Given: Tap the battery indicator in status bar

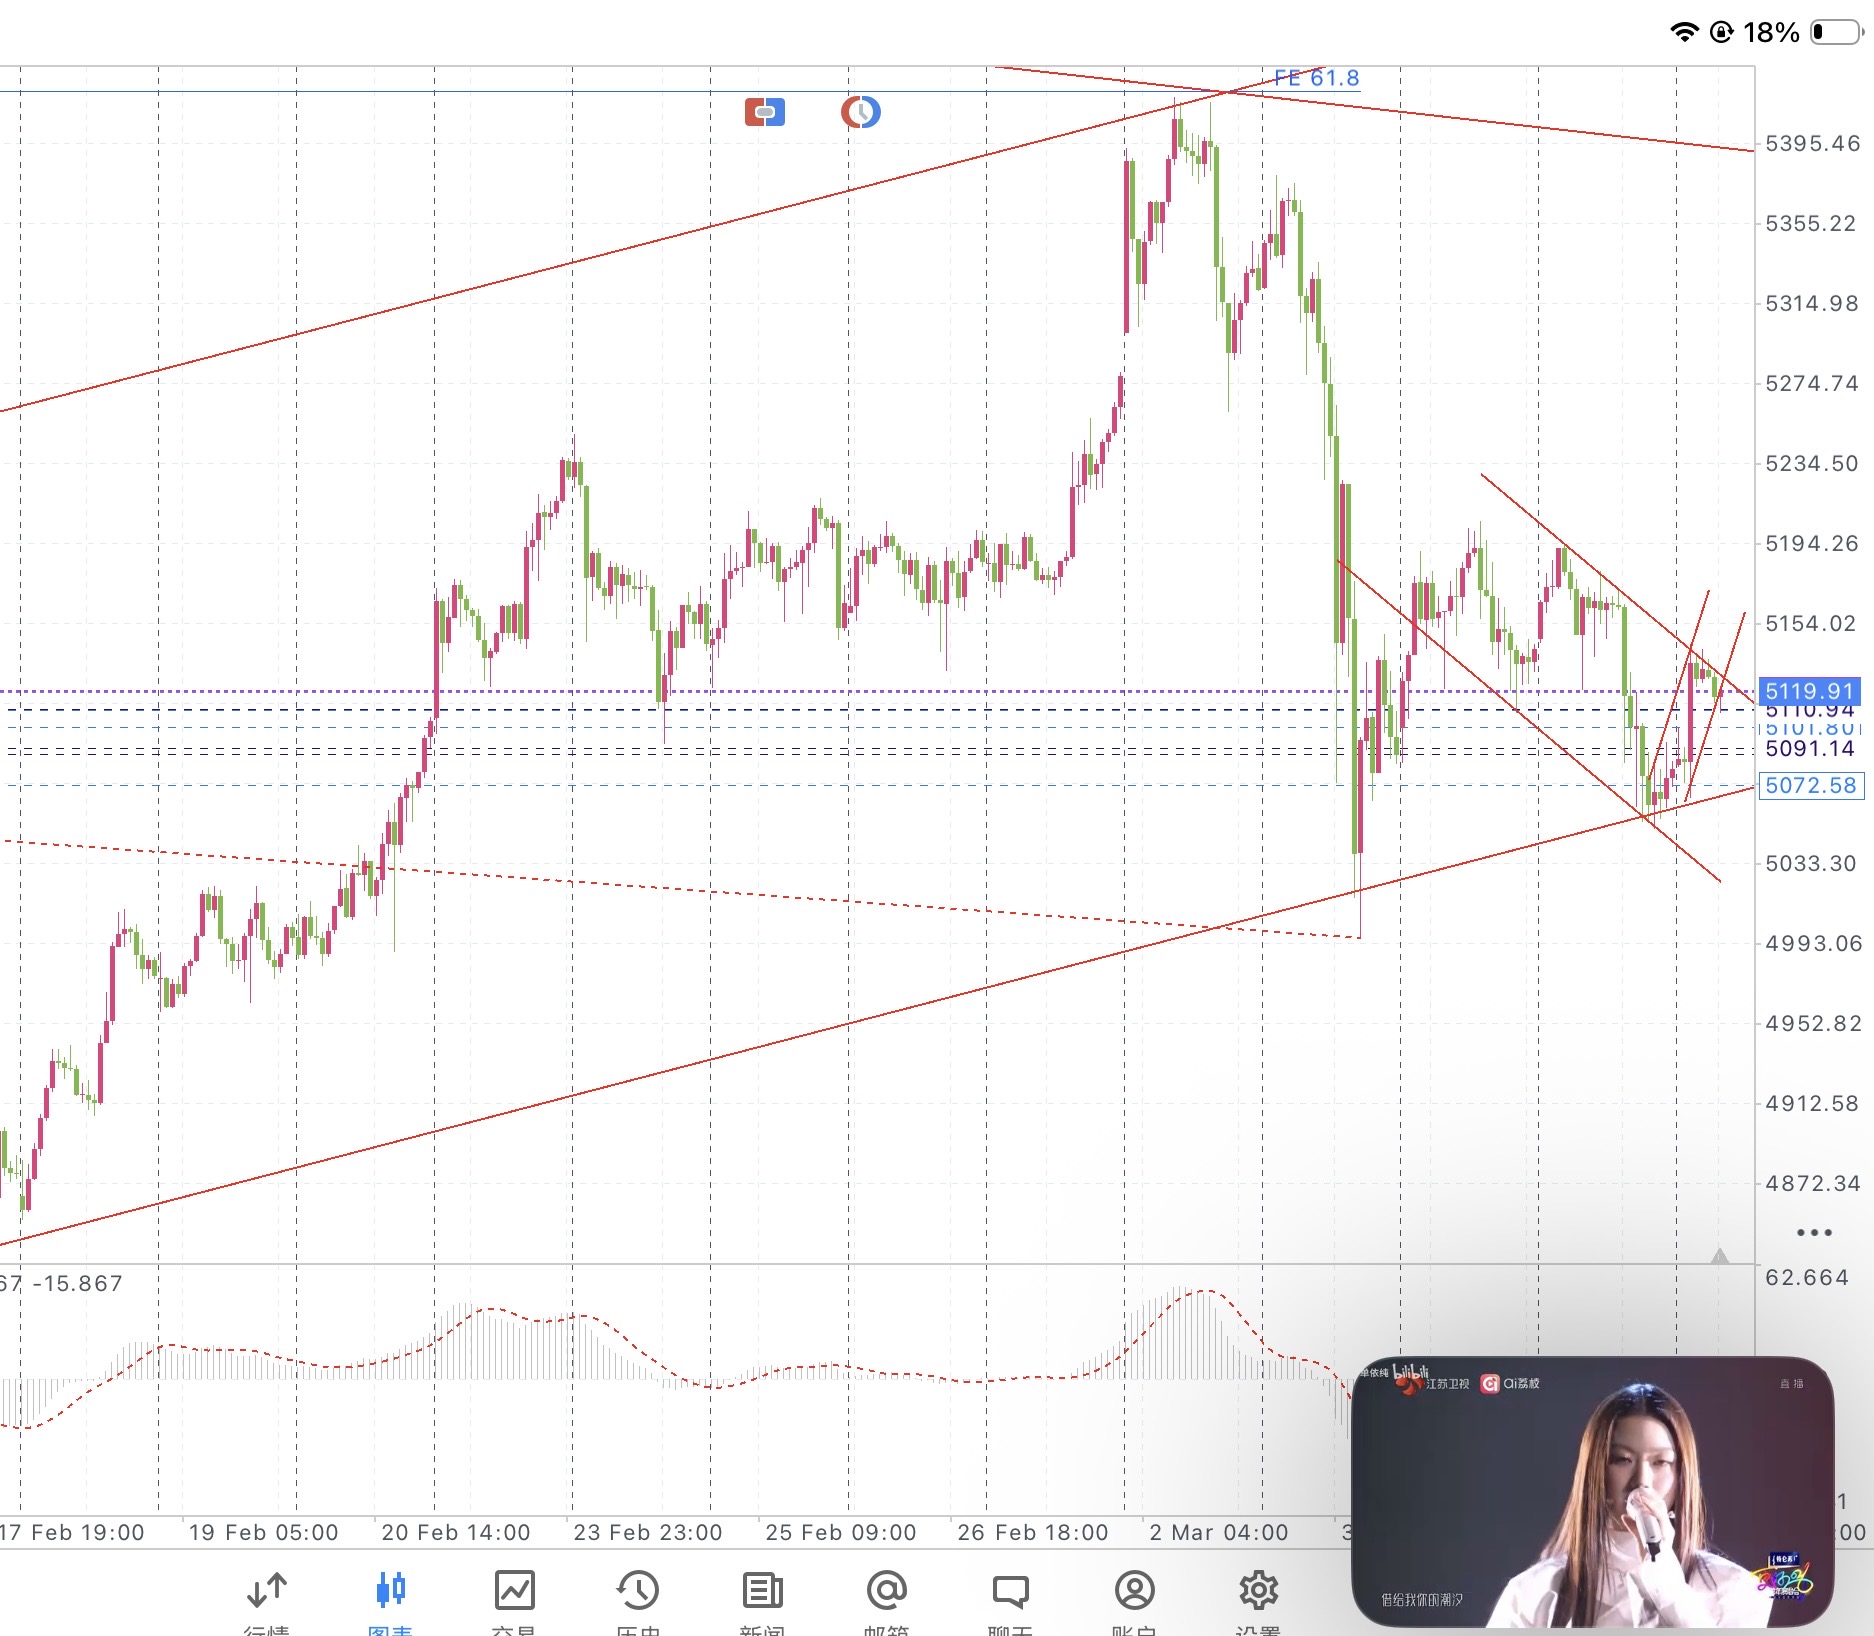Looking at the screenshot, I should 1836,32.
